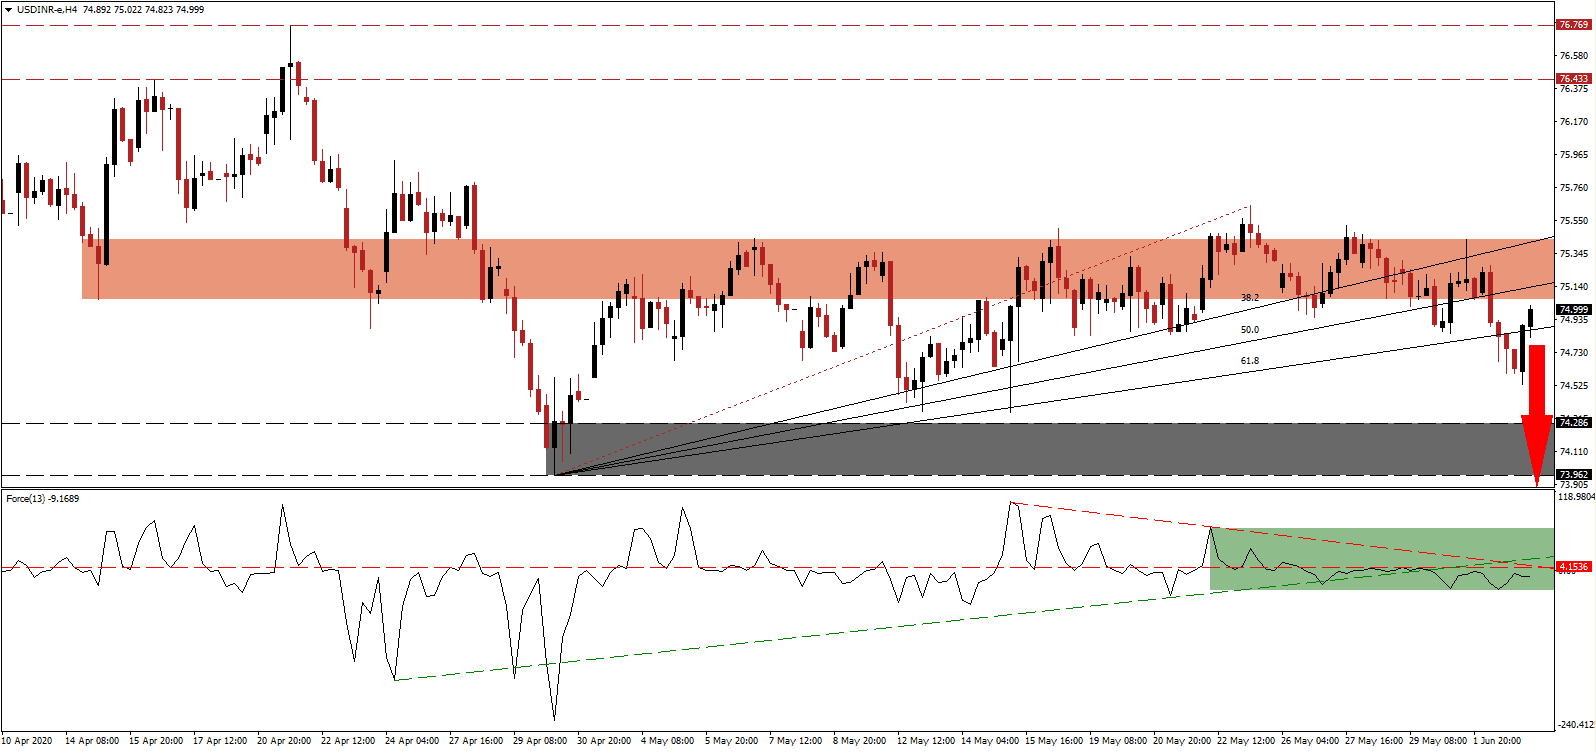Select the 61.8 Fibonacci fan label

coord(1250,361)
